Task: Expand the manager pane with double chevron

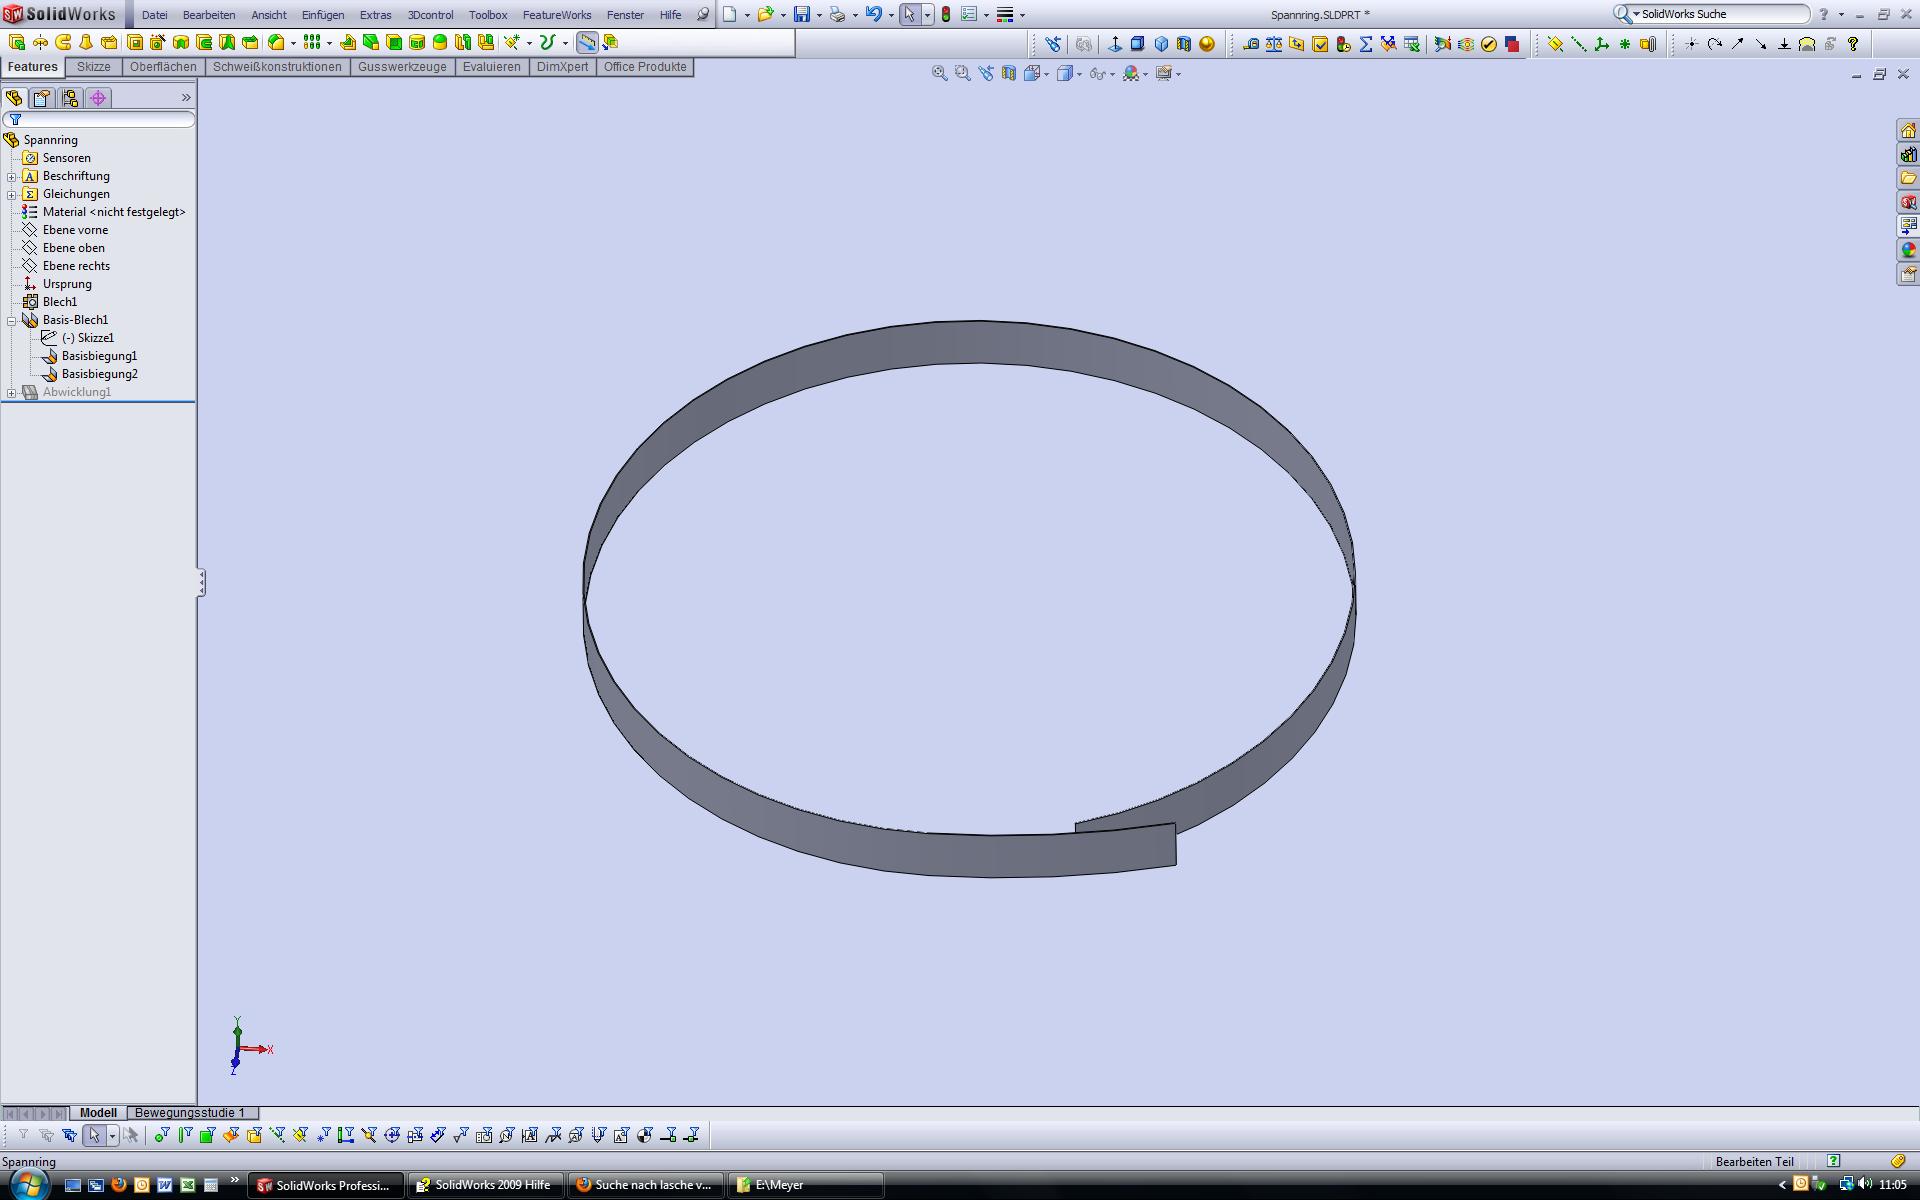Action: [x=186, y=97]
